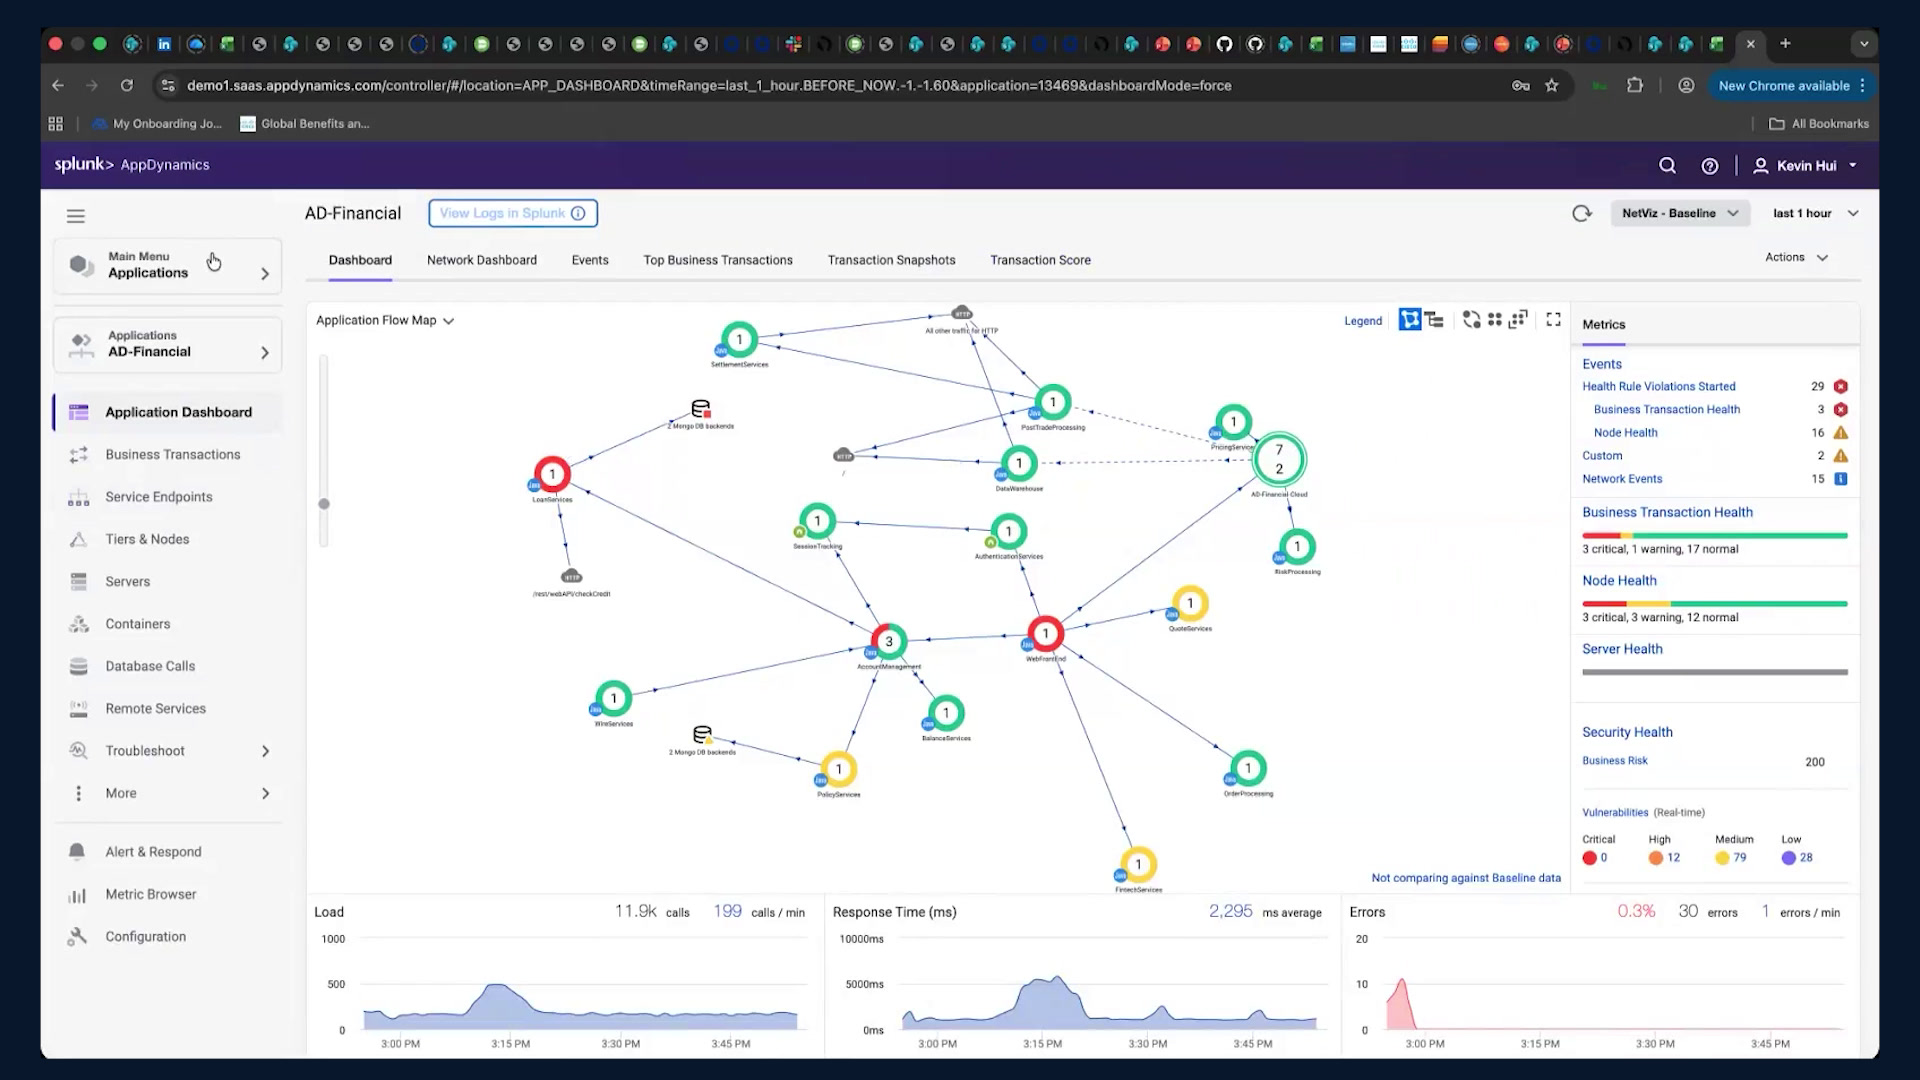
Task: Expand the Application Flow Map dropdown
Action: pyautogui.click(x=385, y=320)
